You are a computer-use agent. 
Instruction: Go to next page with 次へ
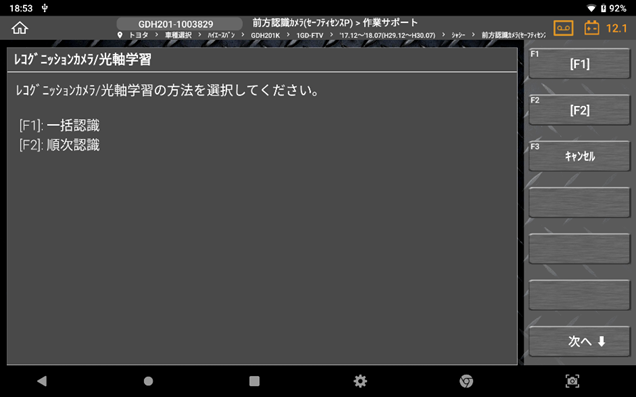click(x=579, y=341)
